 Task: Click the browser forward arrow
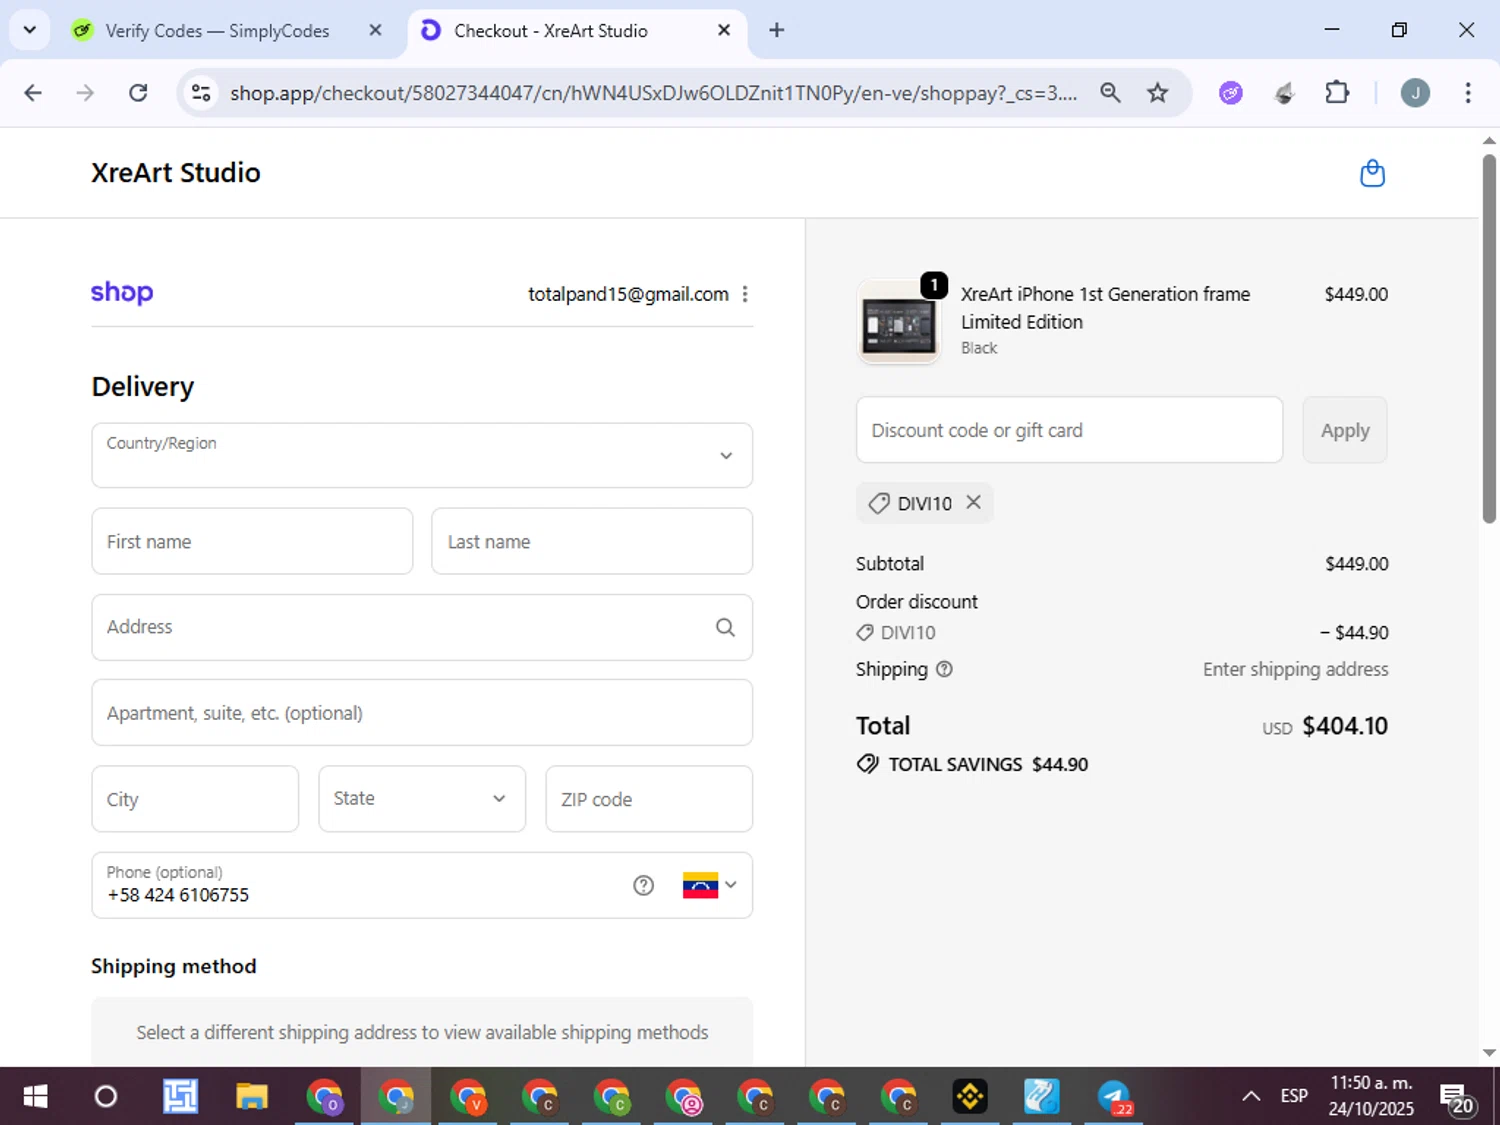tap(86, 93)
